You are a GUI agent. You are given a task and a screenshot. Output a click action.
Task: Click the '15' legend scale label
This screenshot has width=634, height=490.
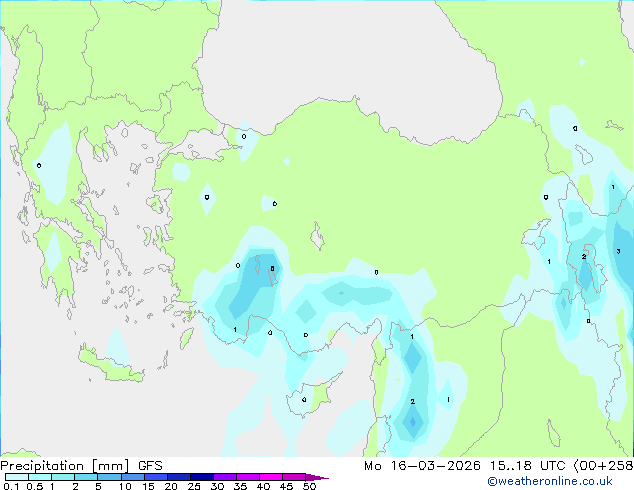[x=148, y=486]
